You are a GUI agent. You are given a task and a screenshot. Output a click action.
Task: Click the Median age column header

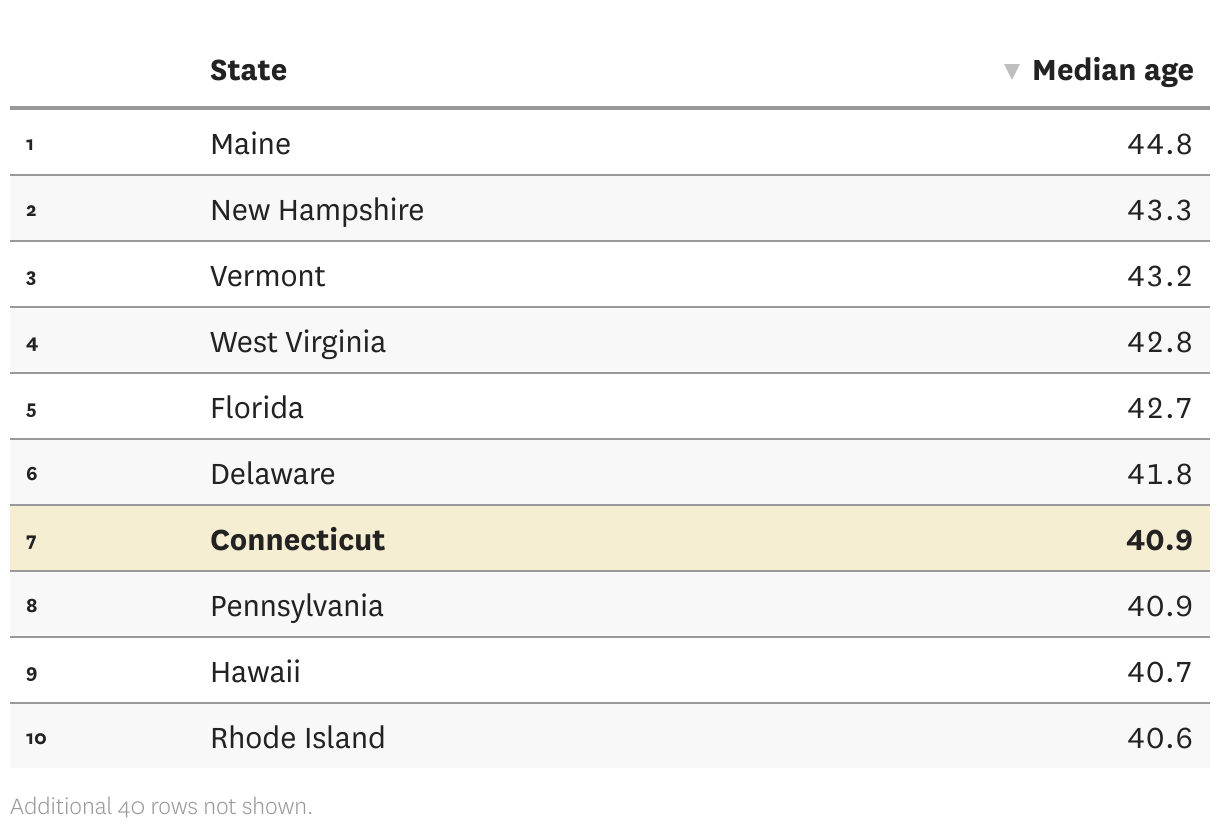tap(1112, 70)
